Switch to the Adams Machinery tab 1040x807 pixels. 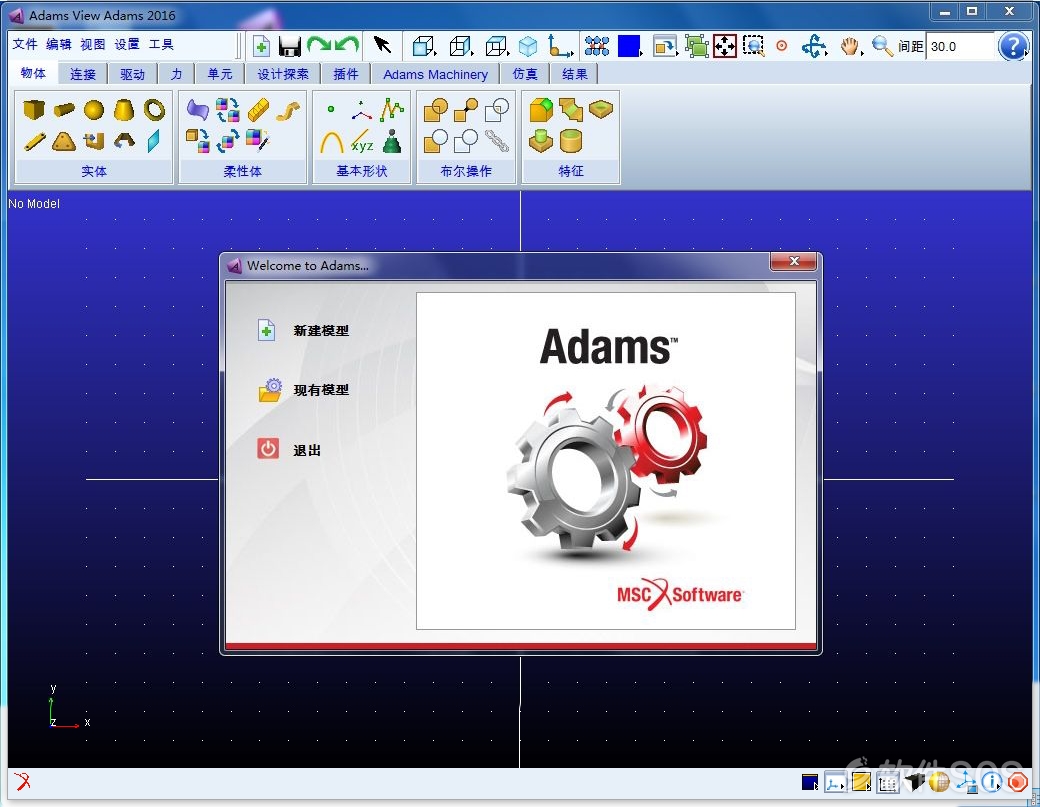tap(435, 74)
